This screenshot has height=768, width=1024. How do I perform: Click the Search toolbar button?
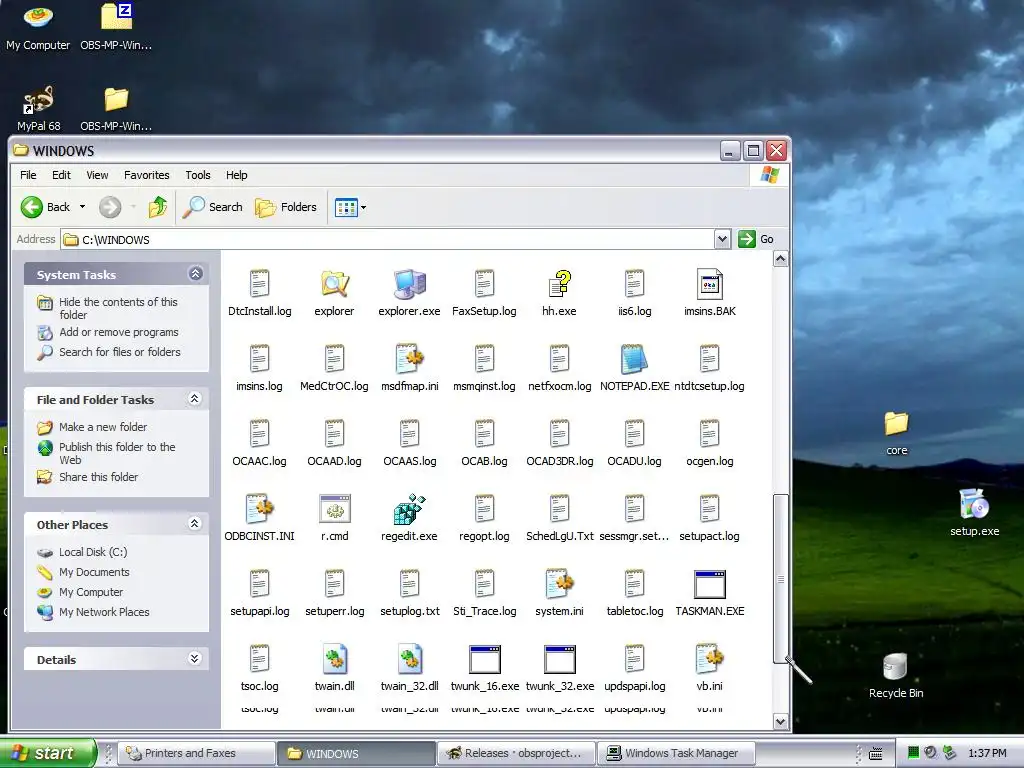212,207
